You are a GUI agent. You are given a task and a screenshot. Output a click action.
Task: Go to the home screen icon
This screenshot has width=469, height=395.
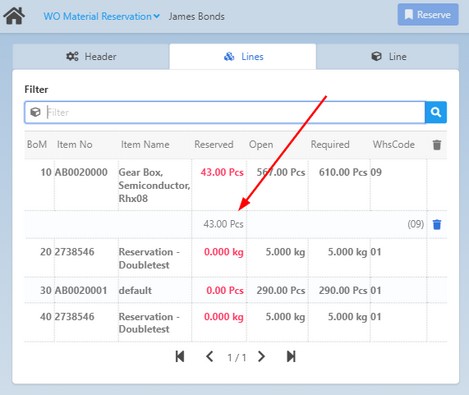tap(14, 16)
